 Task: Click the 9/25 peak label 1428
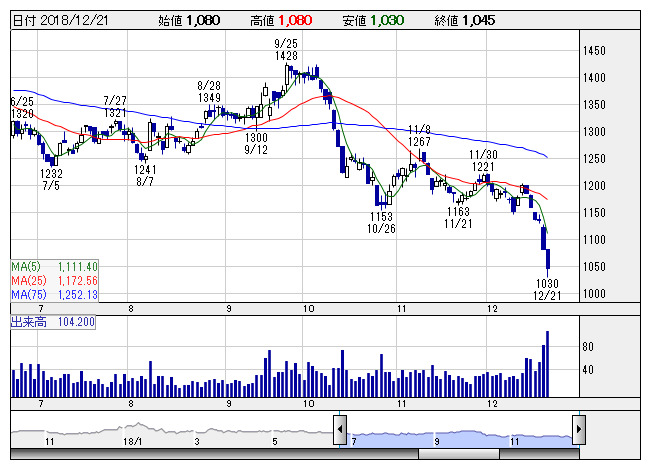tap(287, 56)
